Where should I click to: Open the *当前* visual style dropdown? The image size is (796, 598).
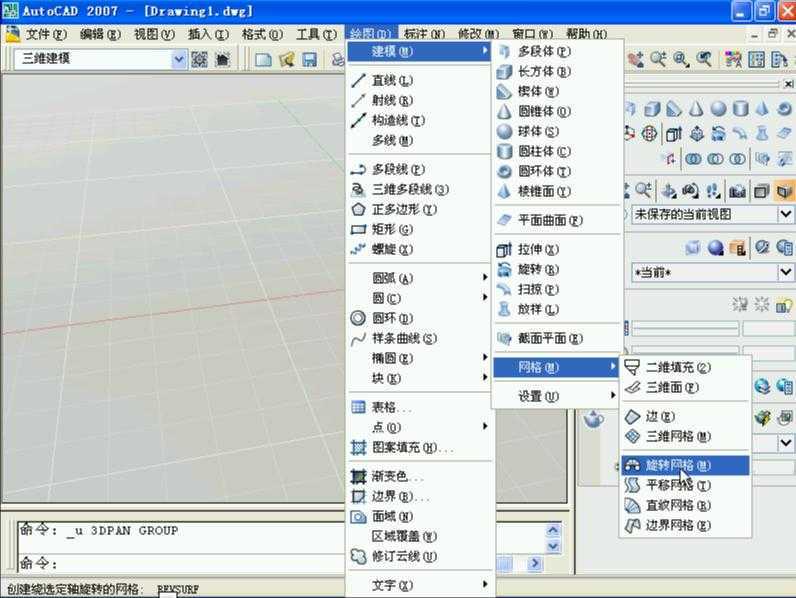point(785,273)
